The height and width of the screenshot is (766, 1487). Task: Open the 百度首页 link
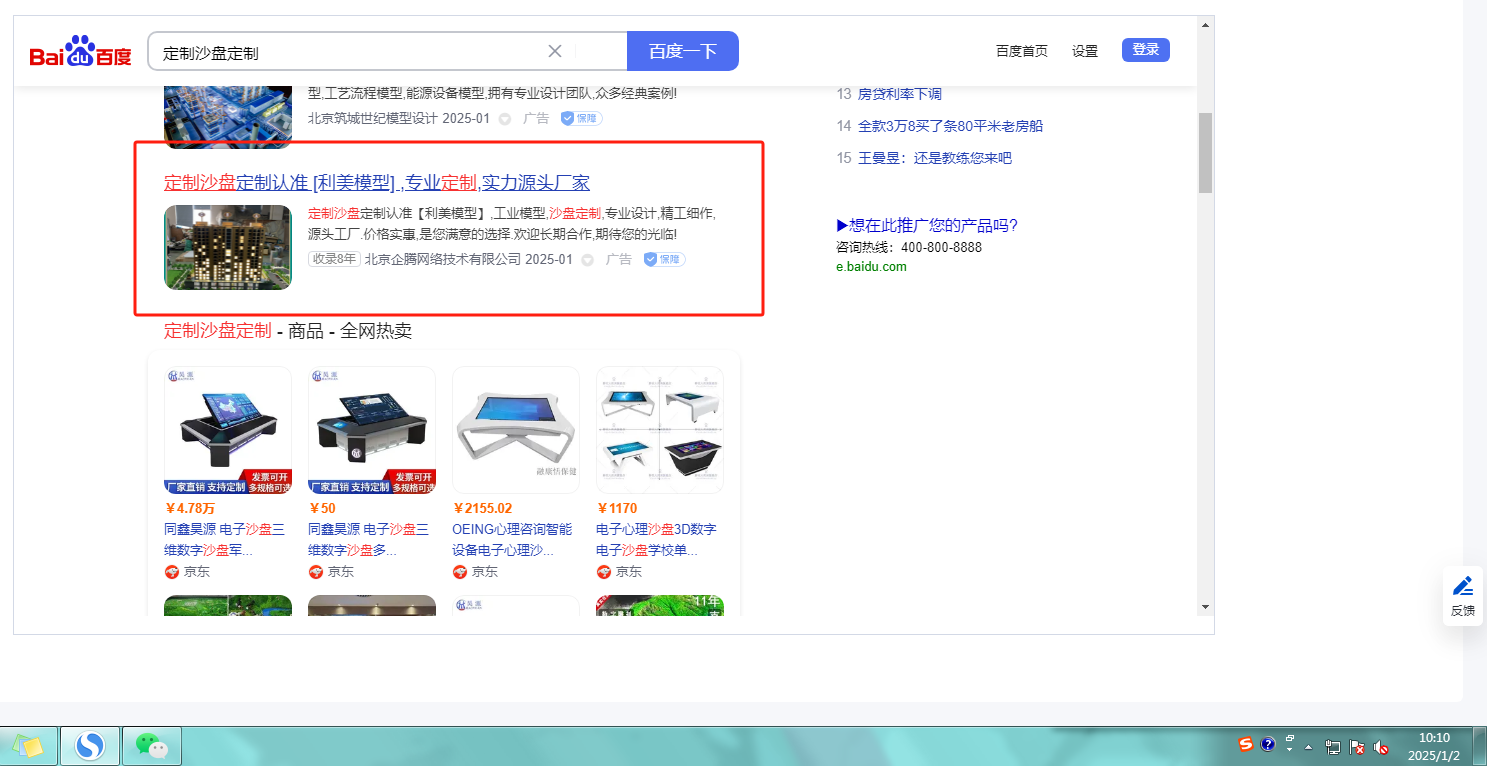pyautogui.click(x=1022, y=51)
